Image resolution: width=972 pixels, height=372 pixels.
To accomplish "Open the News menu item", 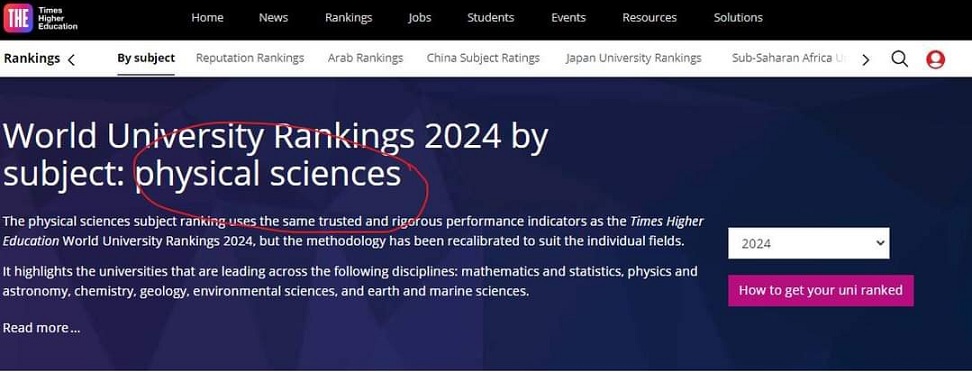I will coord(273,17).
